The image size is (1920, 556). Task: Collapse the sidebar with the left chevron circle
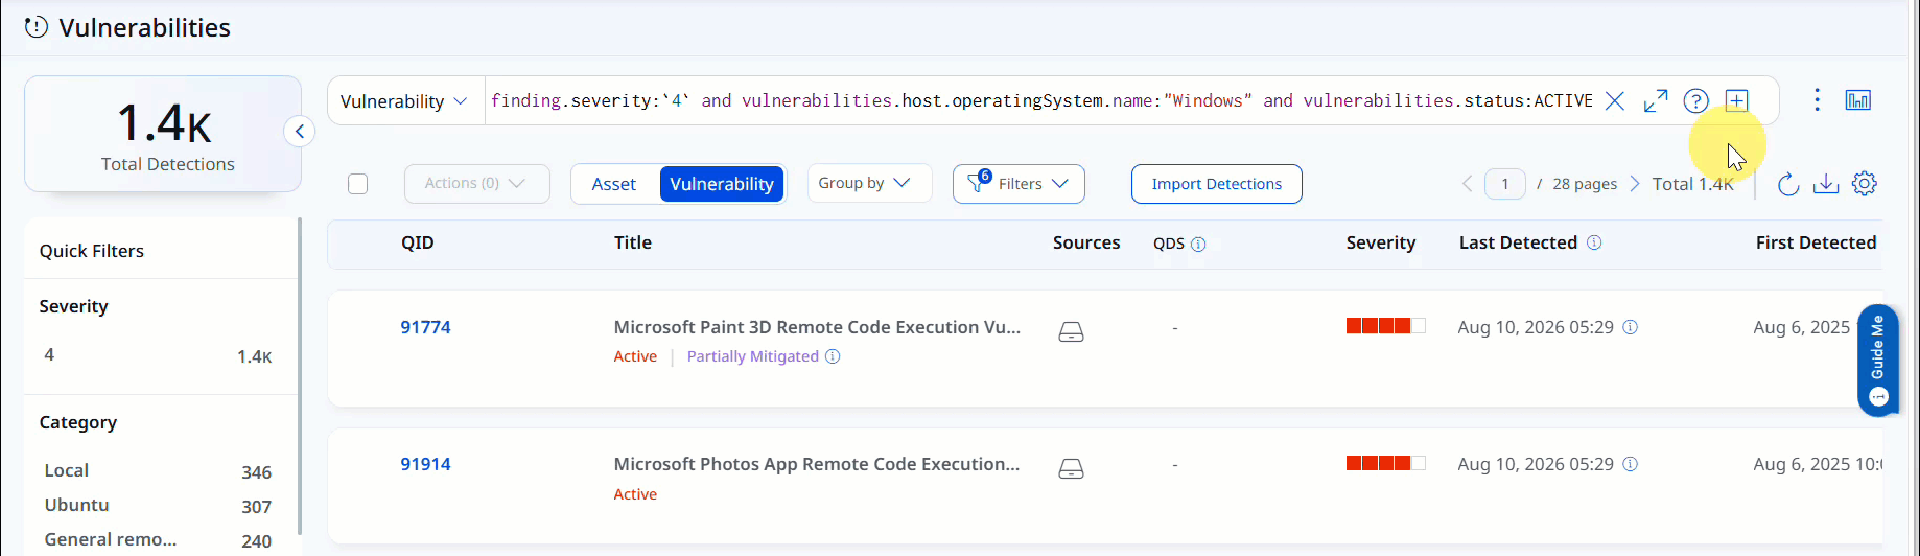299,131
